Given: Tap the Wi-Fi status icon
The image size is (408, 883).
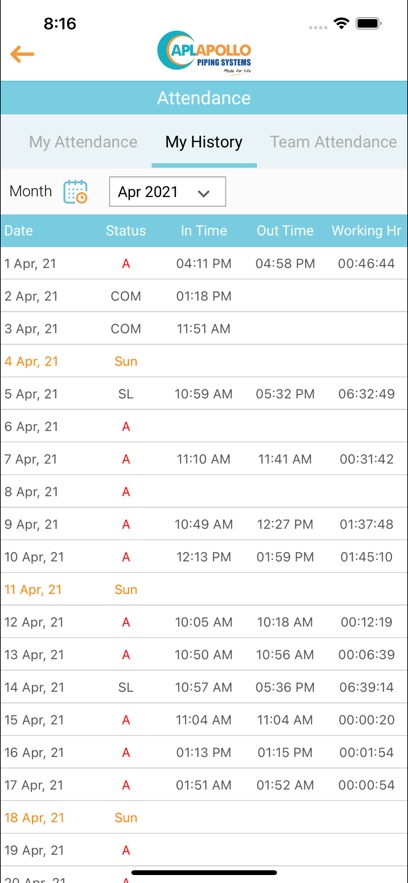Looking at the screenshot, I should pyautogui.click(x=341, y=24).
